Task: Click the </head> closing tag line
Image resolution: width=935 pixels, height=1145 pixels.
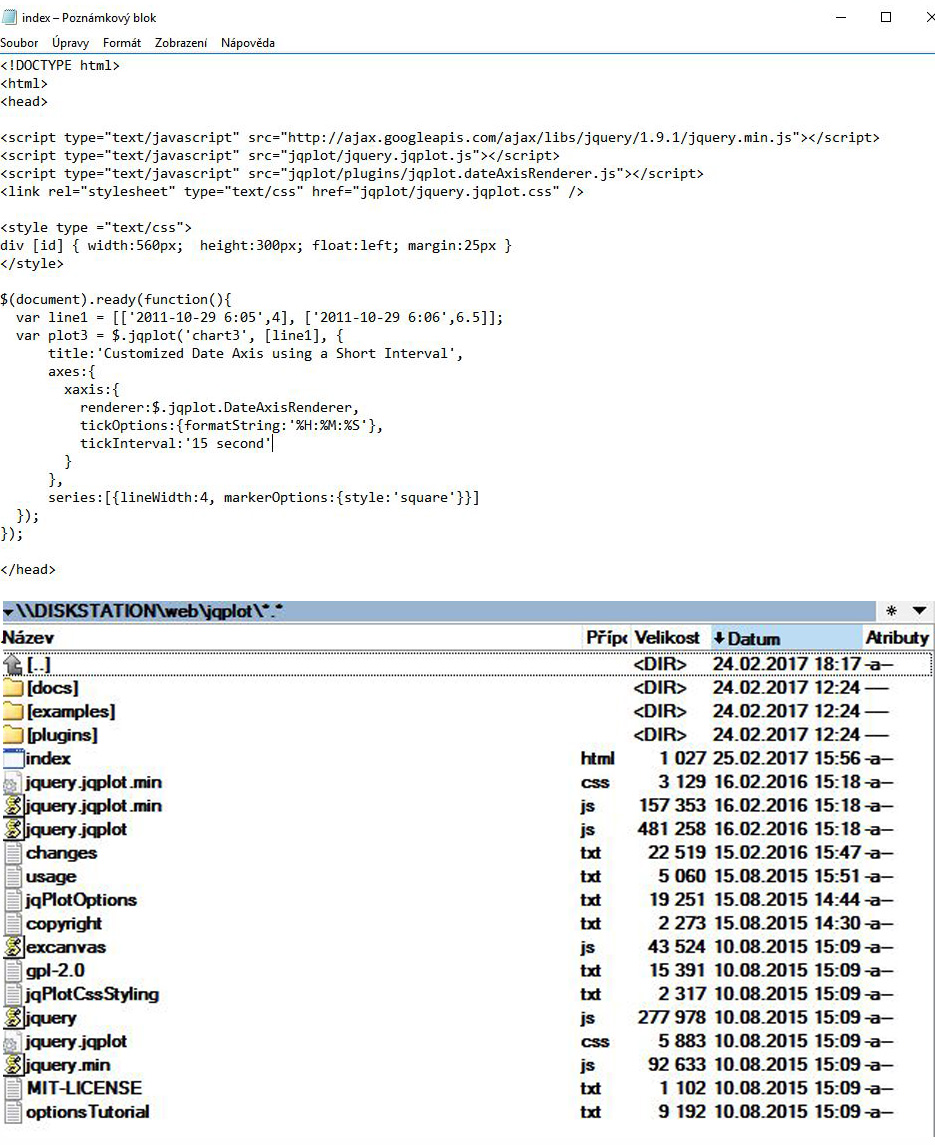Action: click(x=28, y=570)
